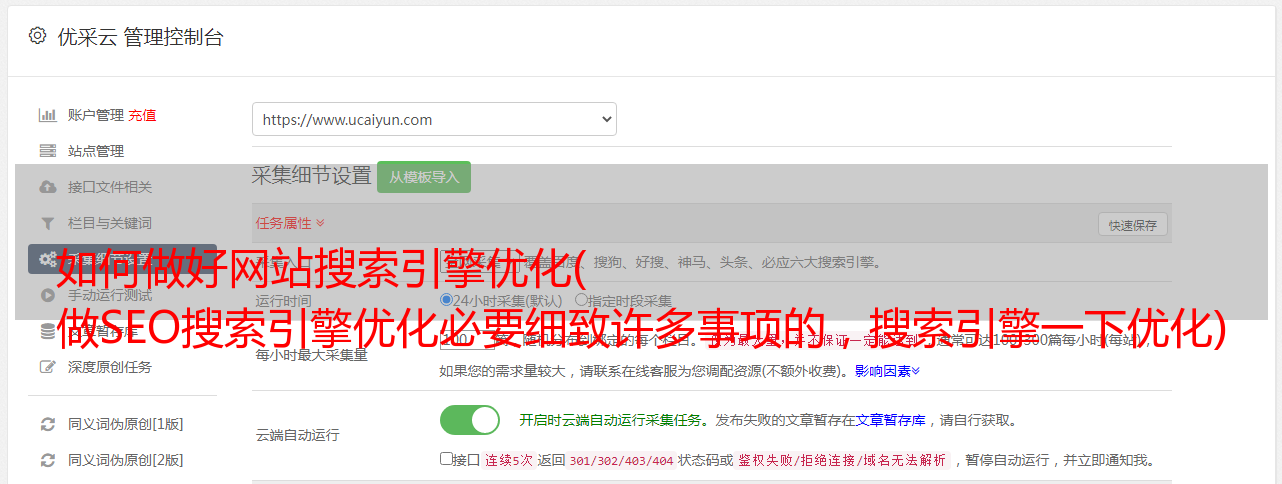
Task: Click the 优采云 管理控制台 title
Action: point(140,37)
